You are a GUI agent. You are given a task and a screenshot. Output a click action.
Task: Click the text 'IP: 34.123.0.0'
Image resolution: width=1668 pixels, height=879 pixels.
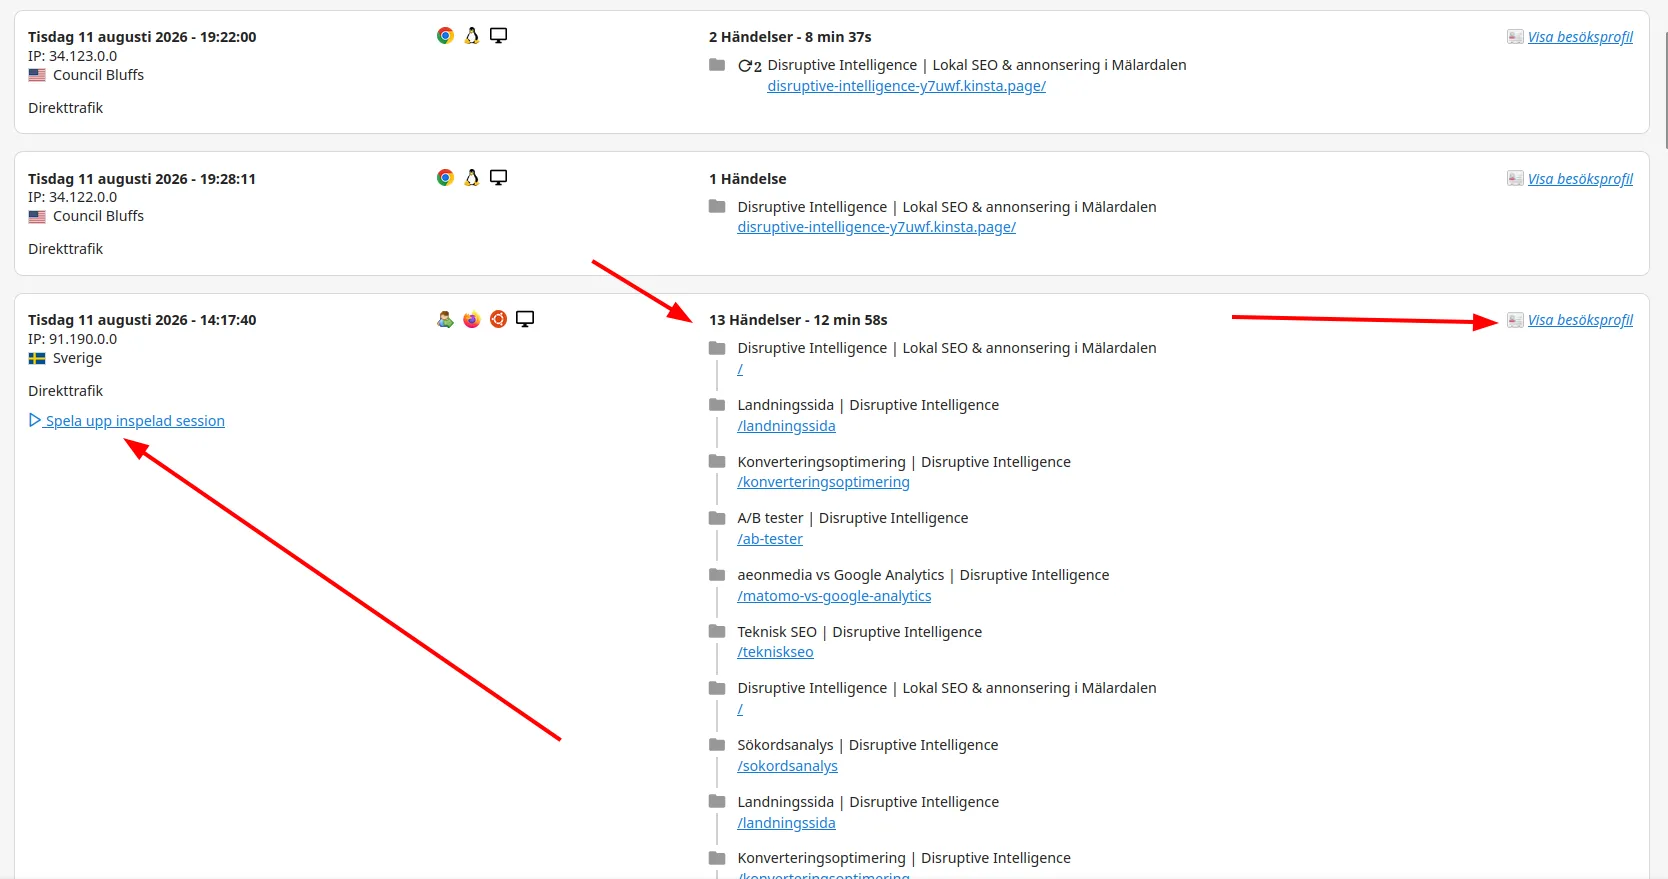click(72, 56)
